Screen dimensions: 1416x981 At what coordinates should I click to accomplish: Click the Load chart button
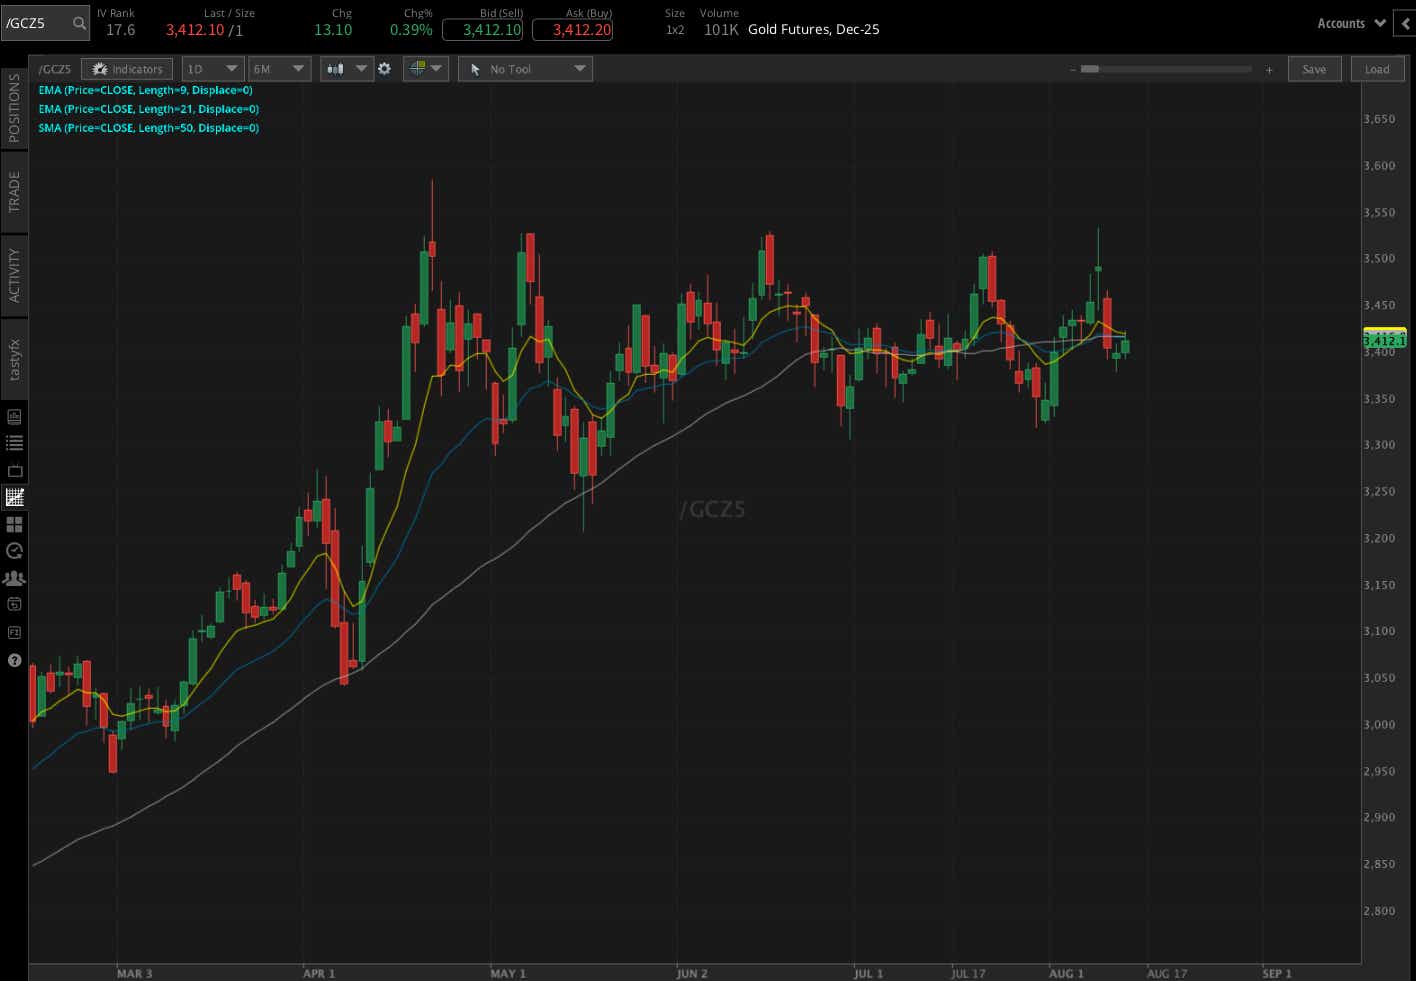[1377, 69]
